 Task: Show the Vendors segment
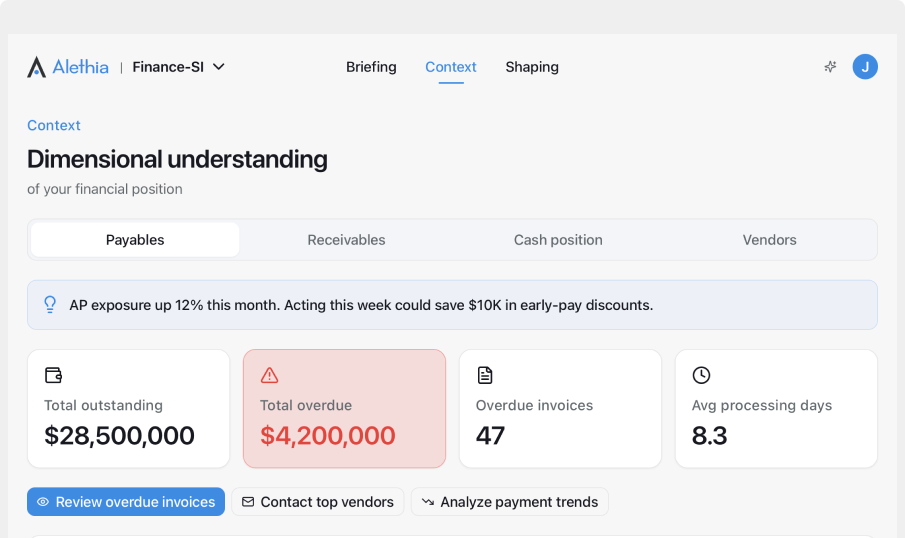[769, 240]
